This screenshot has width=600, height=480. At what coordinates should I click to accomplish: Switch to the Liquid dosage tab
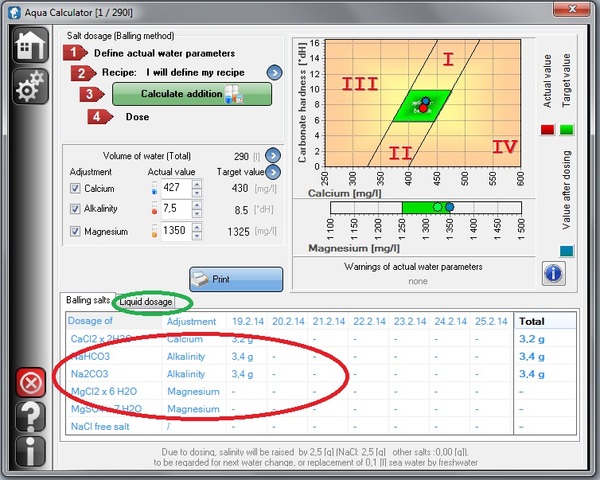146,301
